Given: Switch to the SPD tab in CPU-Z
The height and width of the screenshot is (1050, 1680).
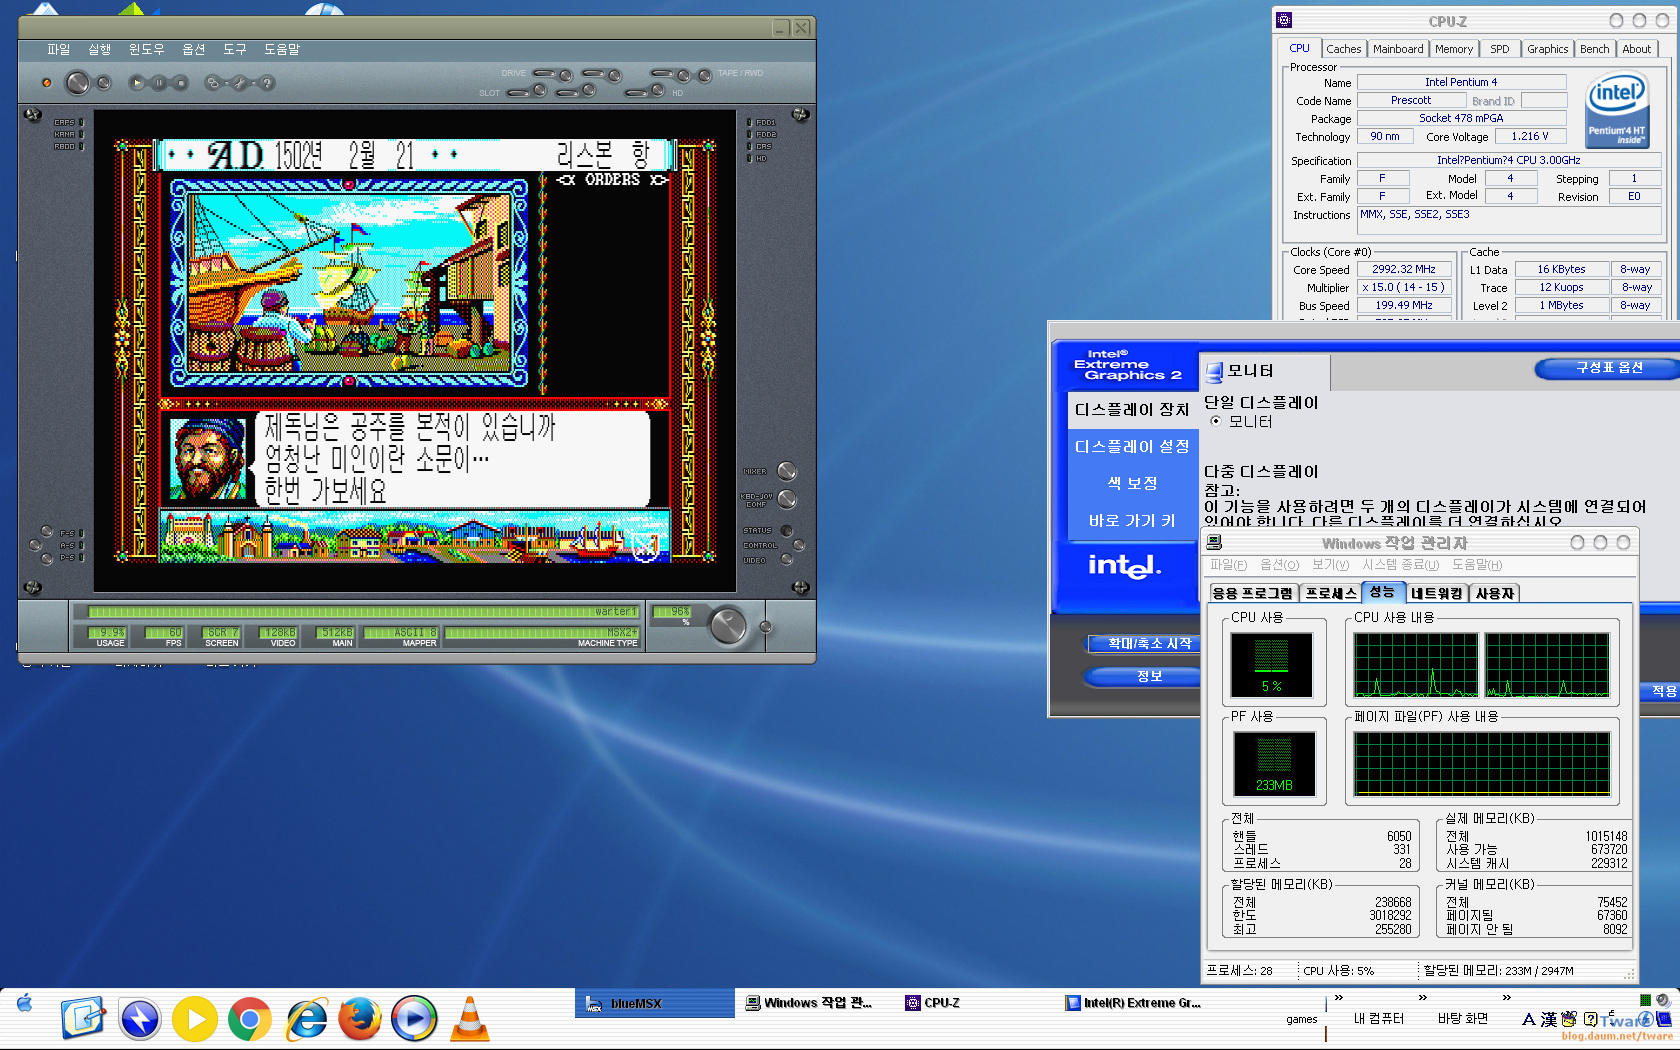Looking at the screenshot, I should 1499,49.
